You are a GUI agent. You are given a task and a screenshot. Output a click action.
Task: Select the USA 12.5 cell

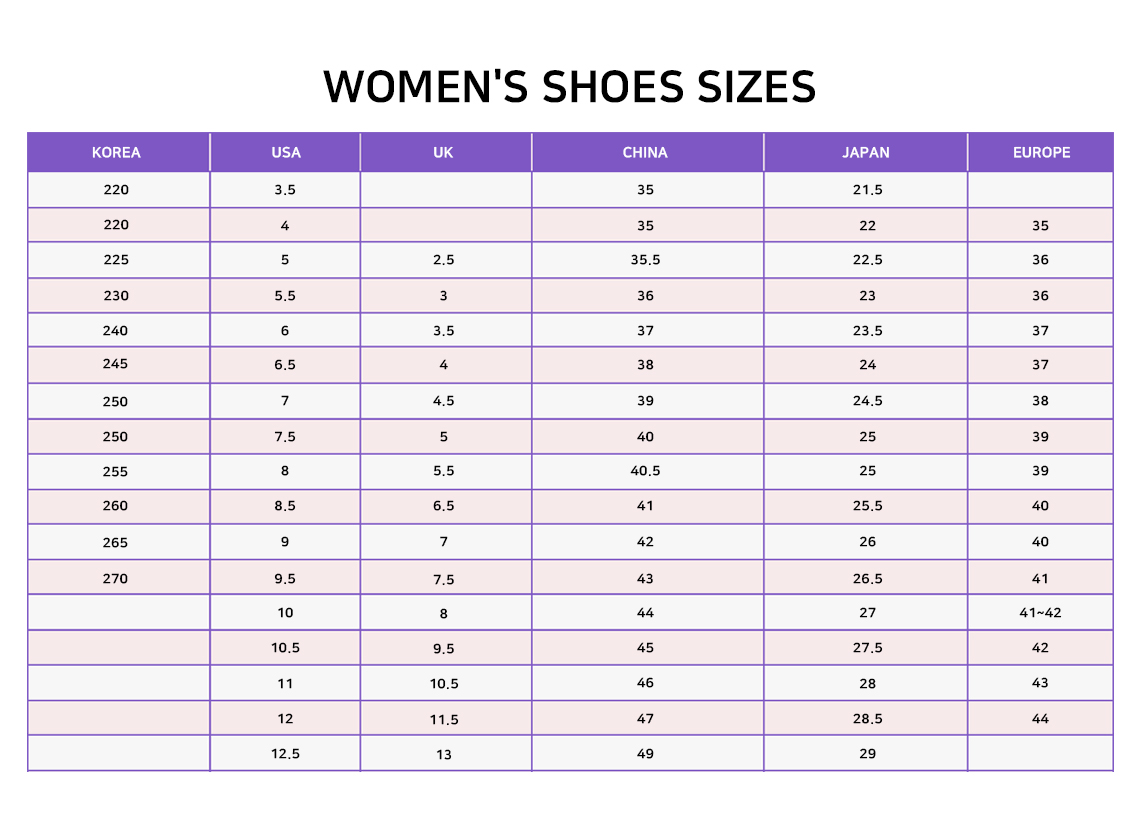click(285, 753)
